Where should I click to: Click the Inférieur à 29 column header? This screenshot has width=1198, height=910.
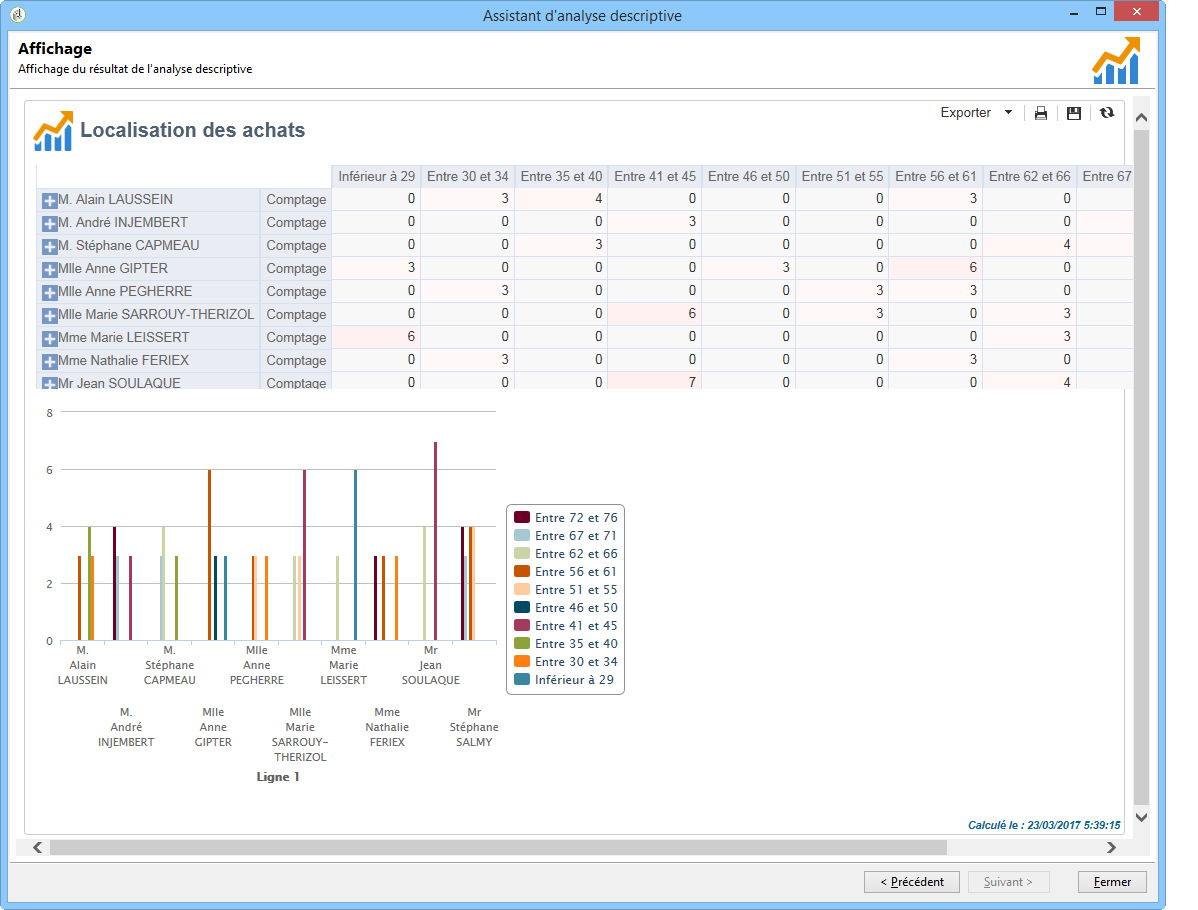(x=376, y=177)
